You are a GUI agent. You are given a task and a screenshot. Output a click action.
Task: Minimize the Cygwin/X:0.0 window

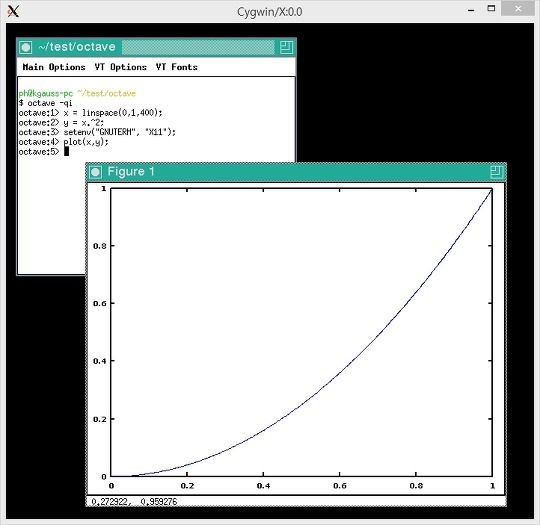(x=471, y=10)
